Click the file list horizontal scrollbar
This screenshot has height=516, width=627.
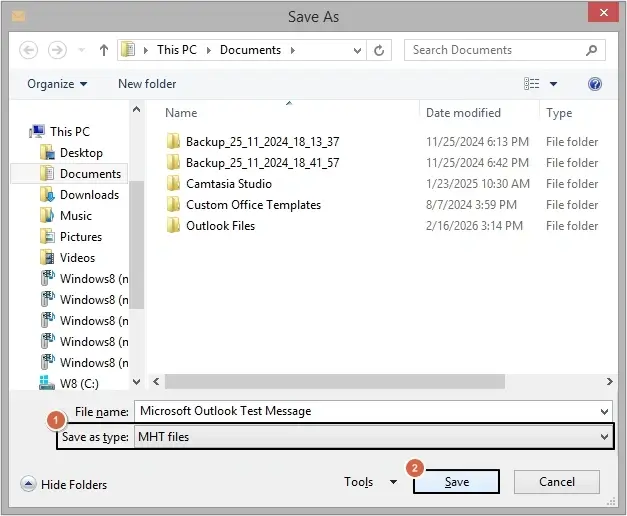[x=335, y=382]
